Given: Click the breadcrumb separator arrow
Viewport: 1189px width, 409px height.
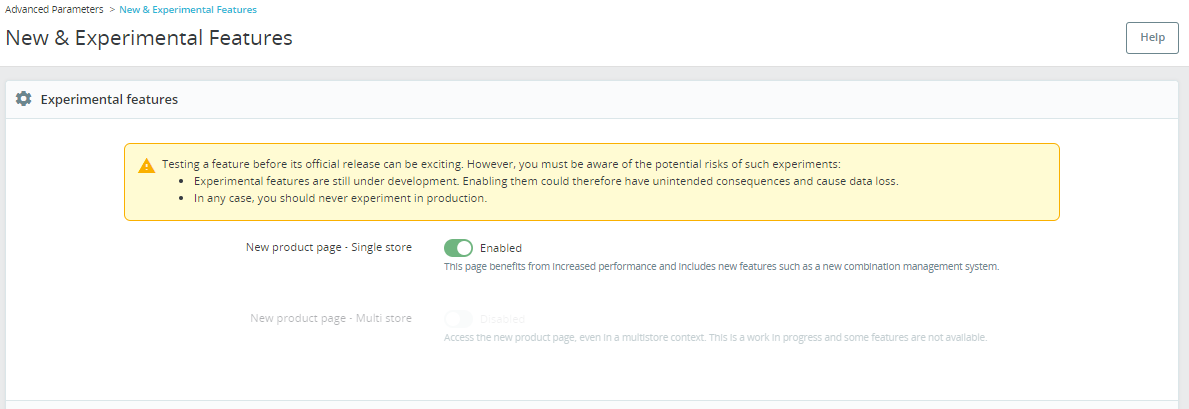Looking at the screenshot, I should 111,9.
